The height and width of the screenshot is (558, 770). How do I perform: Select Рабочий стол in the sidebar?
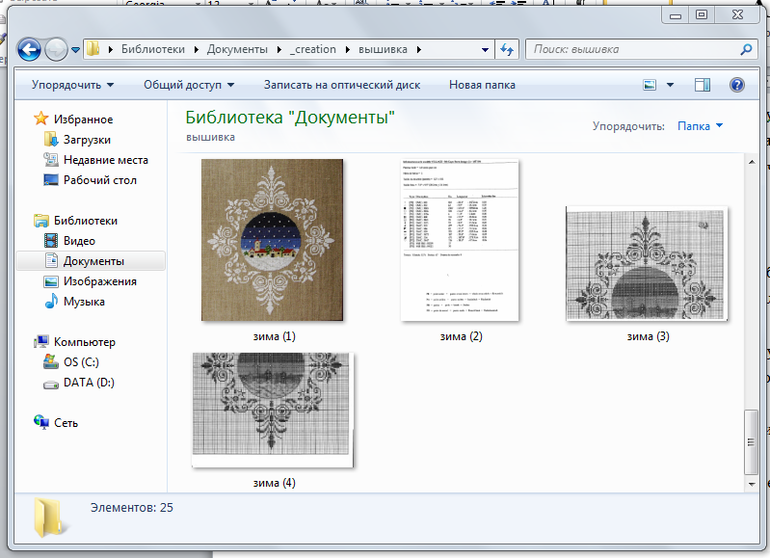[100, 180]
